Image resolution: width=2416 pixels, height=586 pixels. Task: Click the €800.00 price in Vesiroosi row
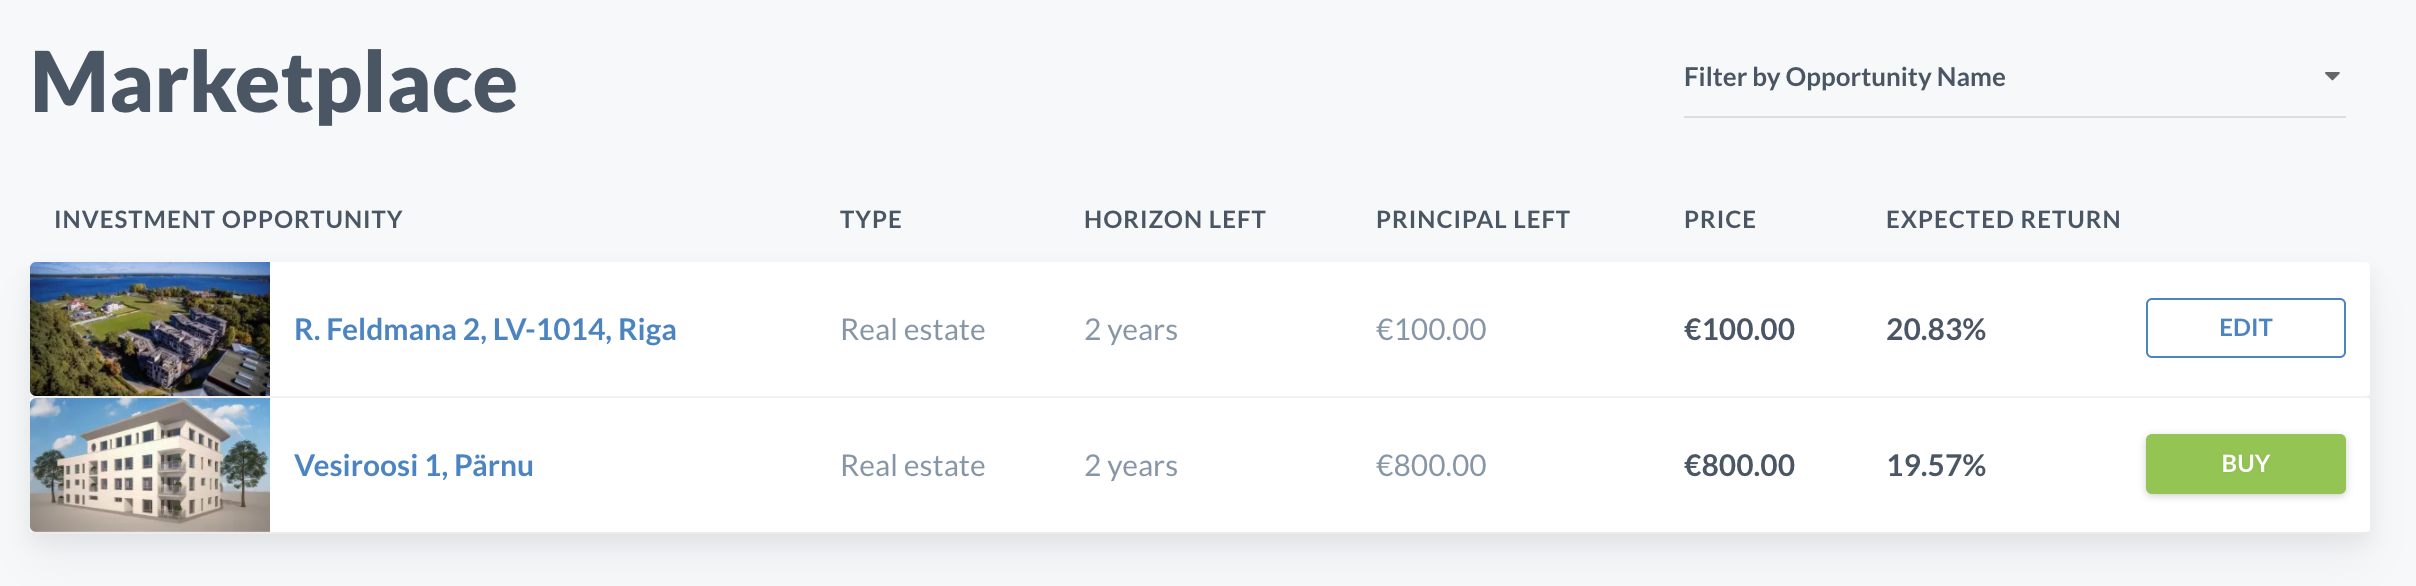coord(1739,465)
